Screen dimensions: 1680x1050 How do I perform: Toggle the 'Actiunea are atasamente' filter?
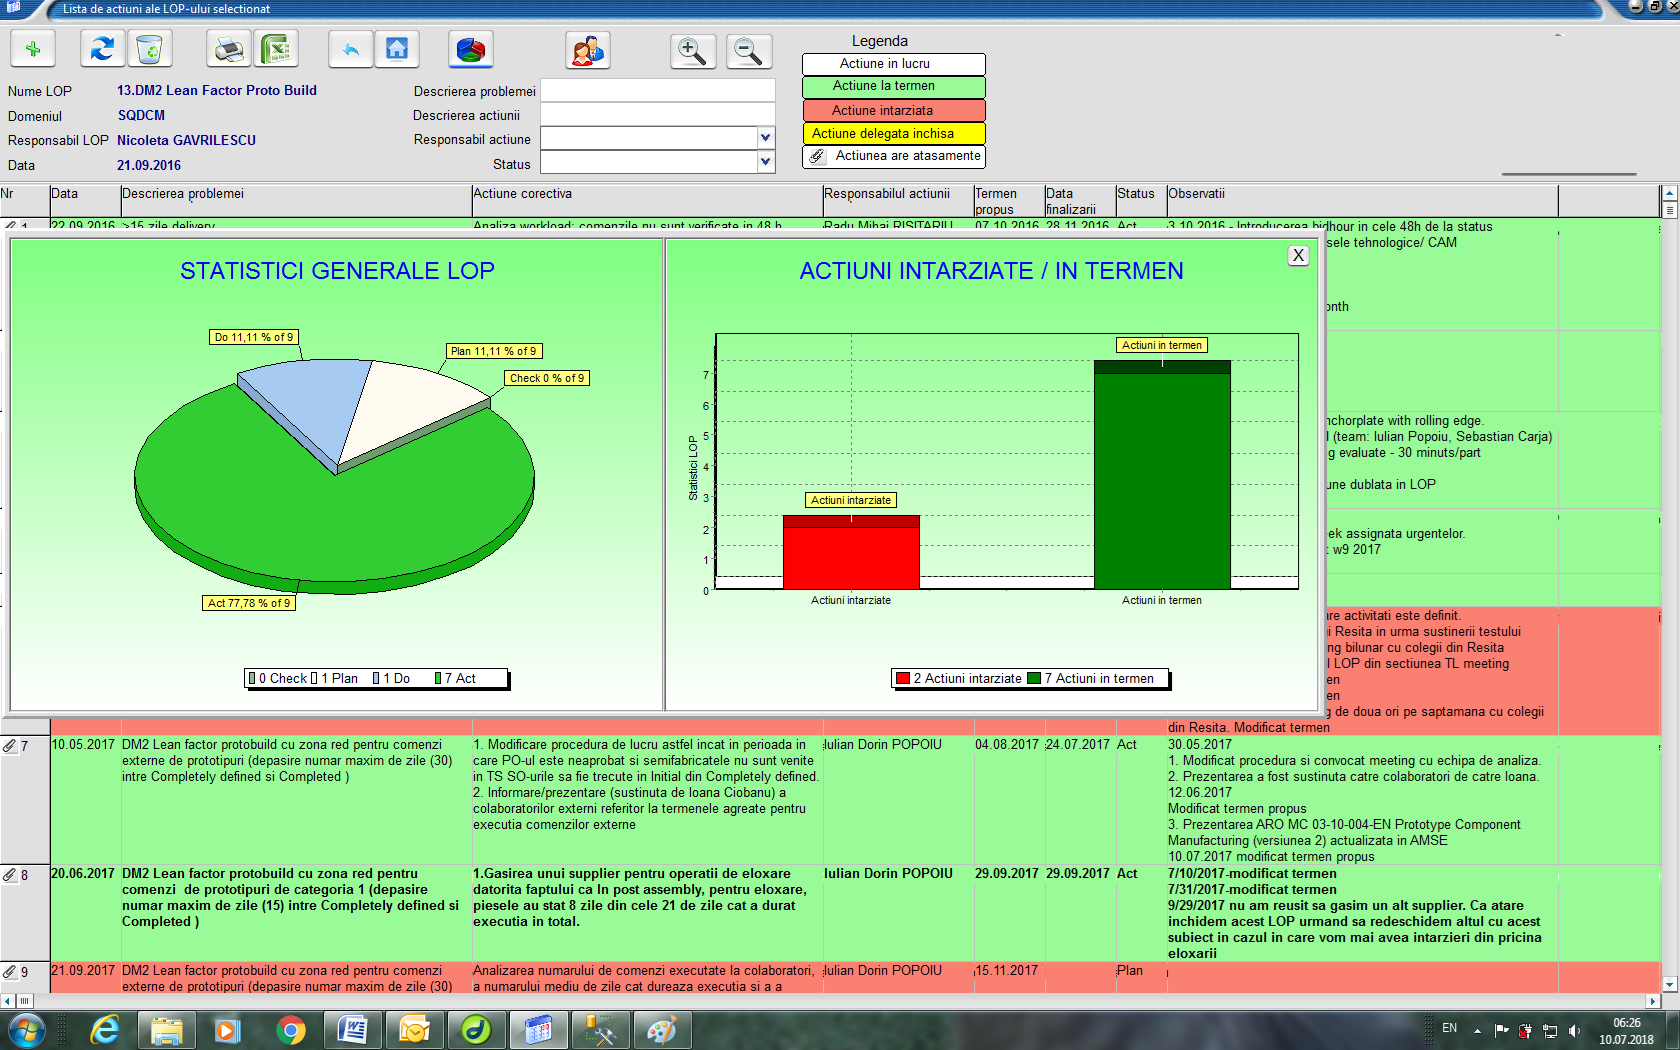893,156
